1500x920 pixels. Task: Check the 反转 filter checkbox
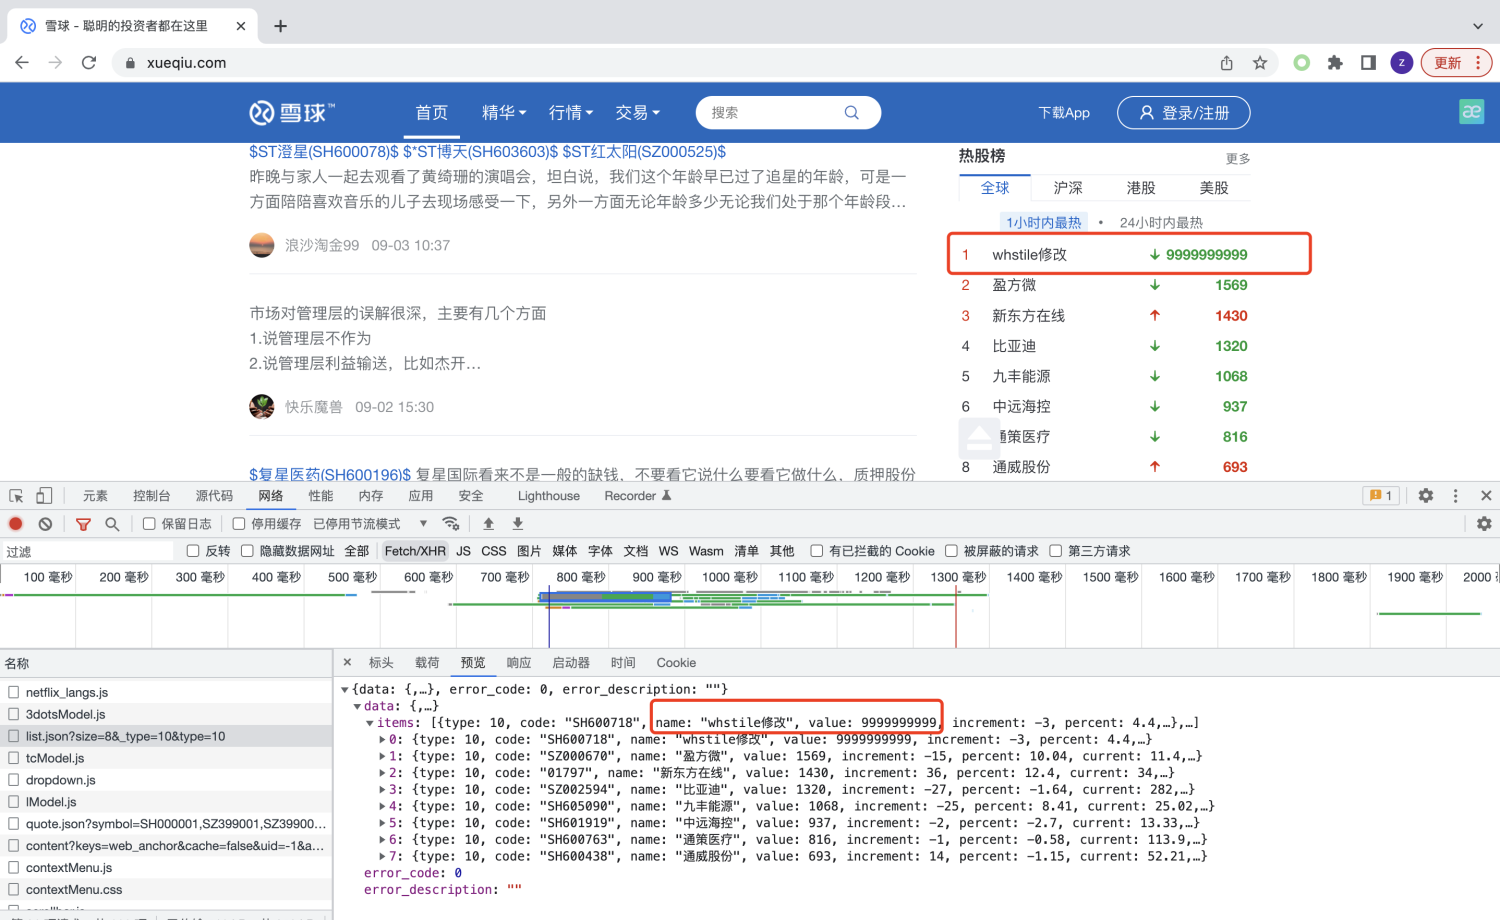193,551
